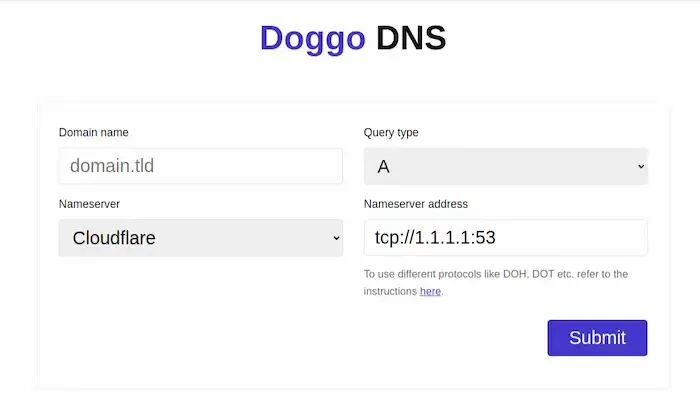Open the Query type dropdown
The height and width of the screenshot is (418, 700).
pyautogui.click(x=506, y=167)
